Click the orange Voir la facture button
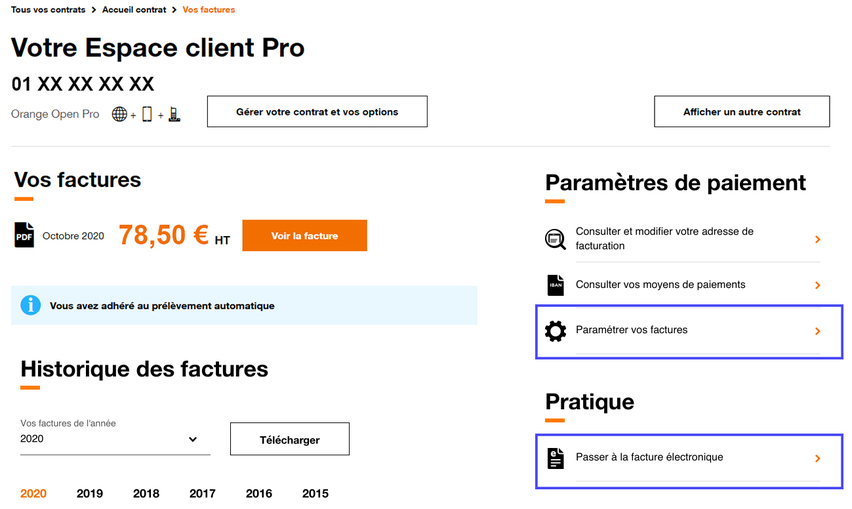 304,236
